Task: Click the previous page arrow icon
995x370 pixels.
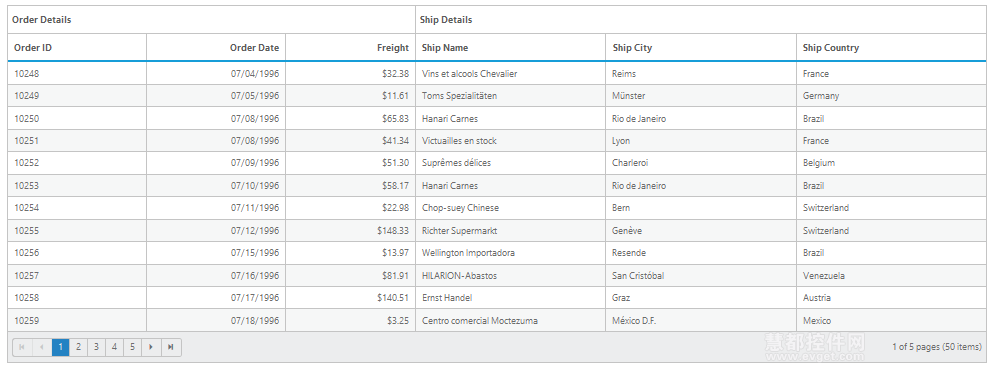Action: pos(42,347)
